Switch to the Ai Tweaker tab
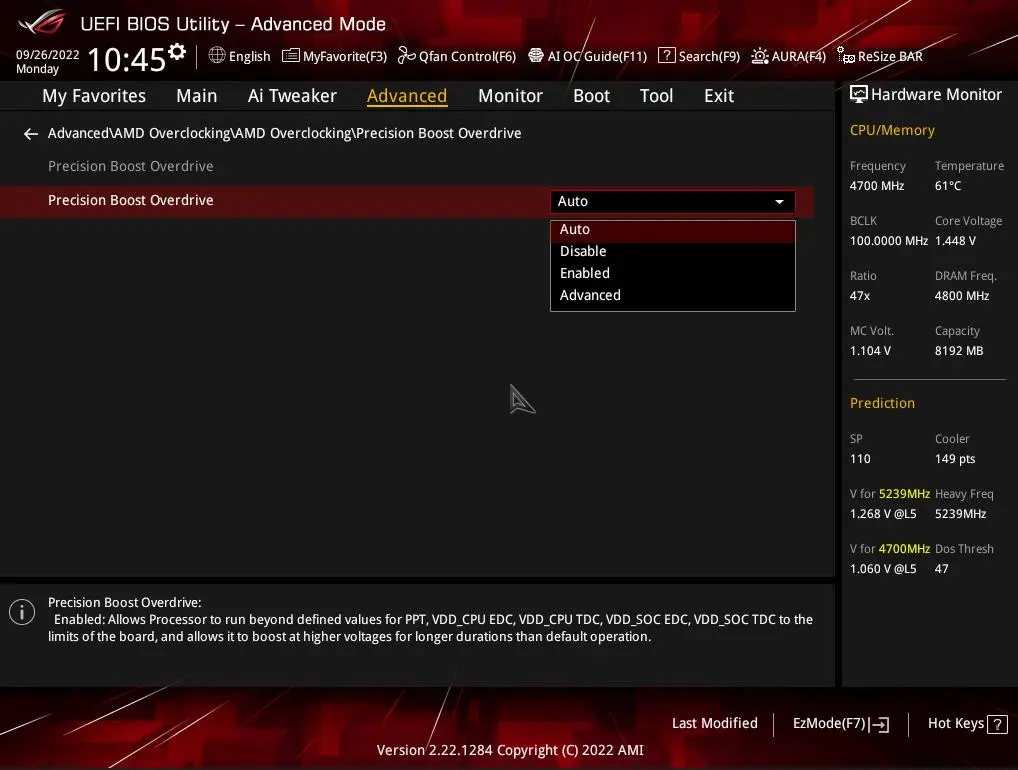This screenshot has width=1018, height=770. (292, 96)
